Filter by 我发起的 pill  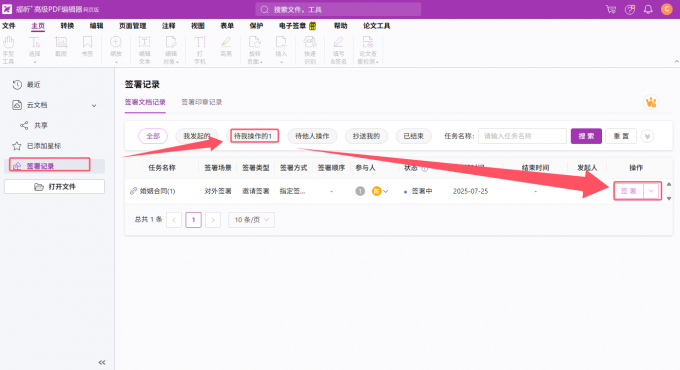tap(196, 136)
